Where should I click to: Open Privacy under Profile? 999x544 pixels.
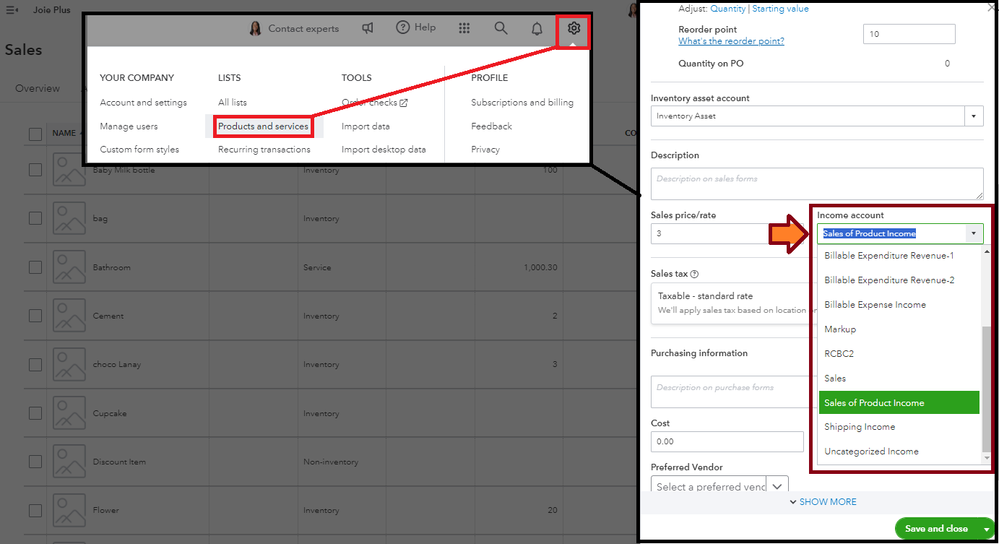click(485, 150)
